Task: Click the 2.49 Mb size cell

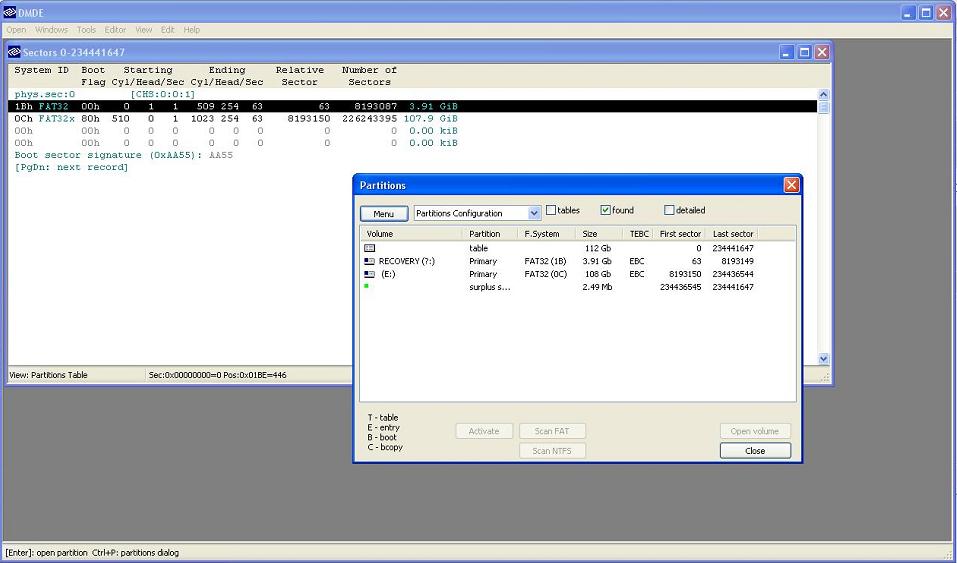Action: click(597, 287)
